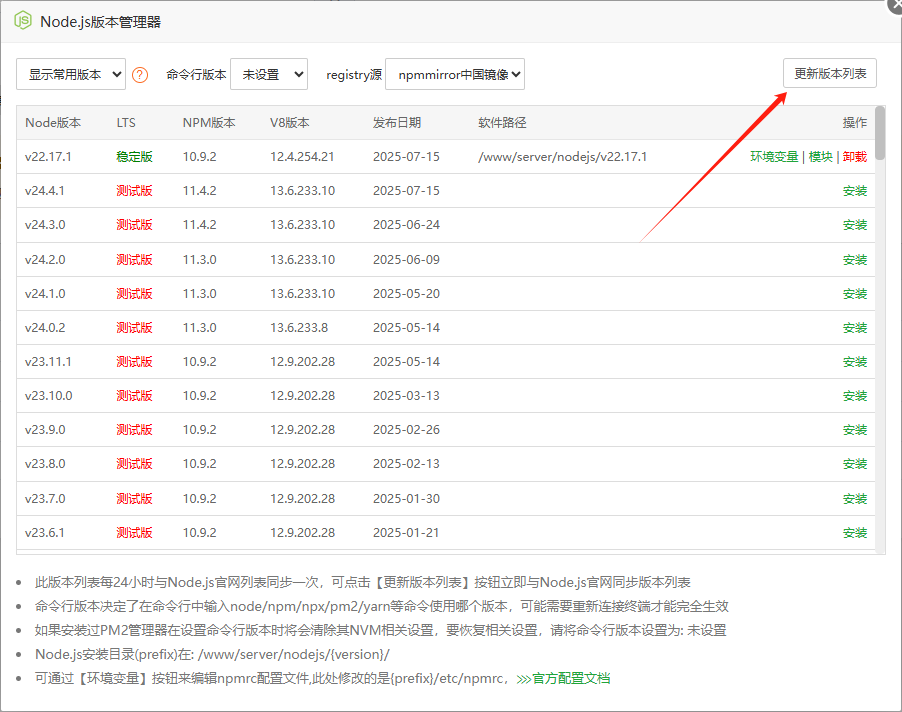Open the registry源 npmmirror dropdown
The image size is (902, 712).
(454, 74)
